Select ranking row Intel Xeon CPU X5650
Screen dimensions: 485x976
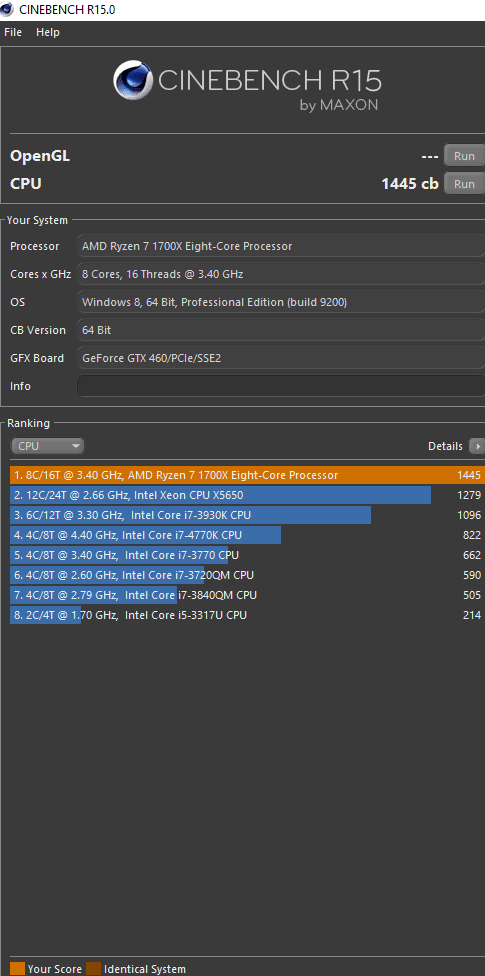(x=247, y=495)
